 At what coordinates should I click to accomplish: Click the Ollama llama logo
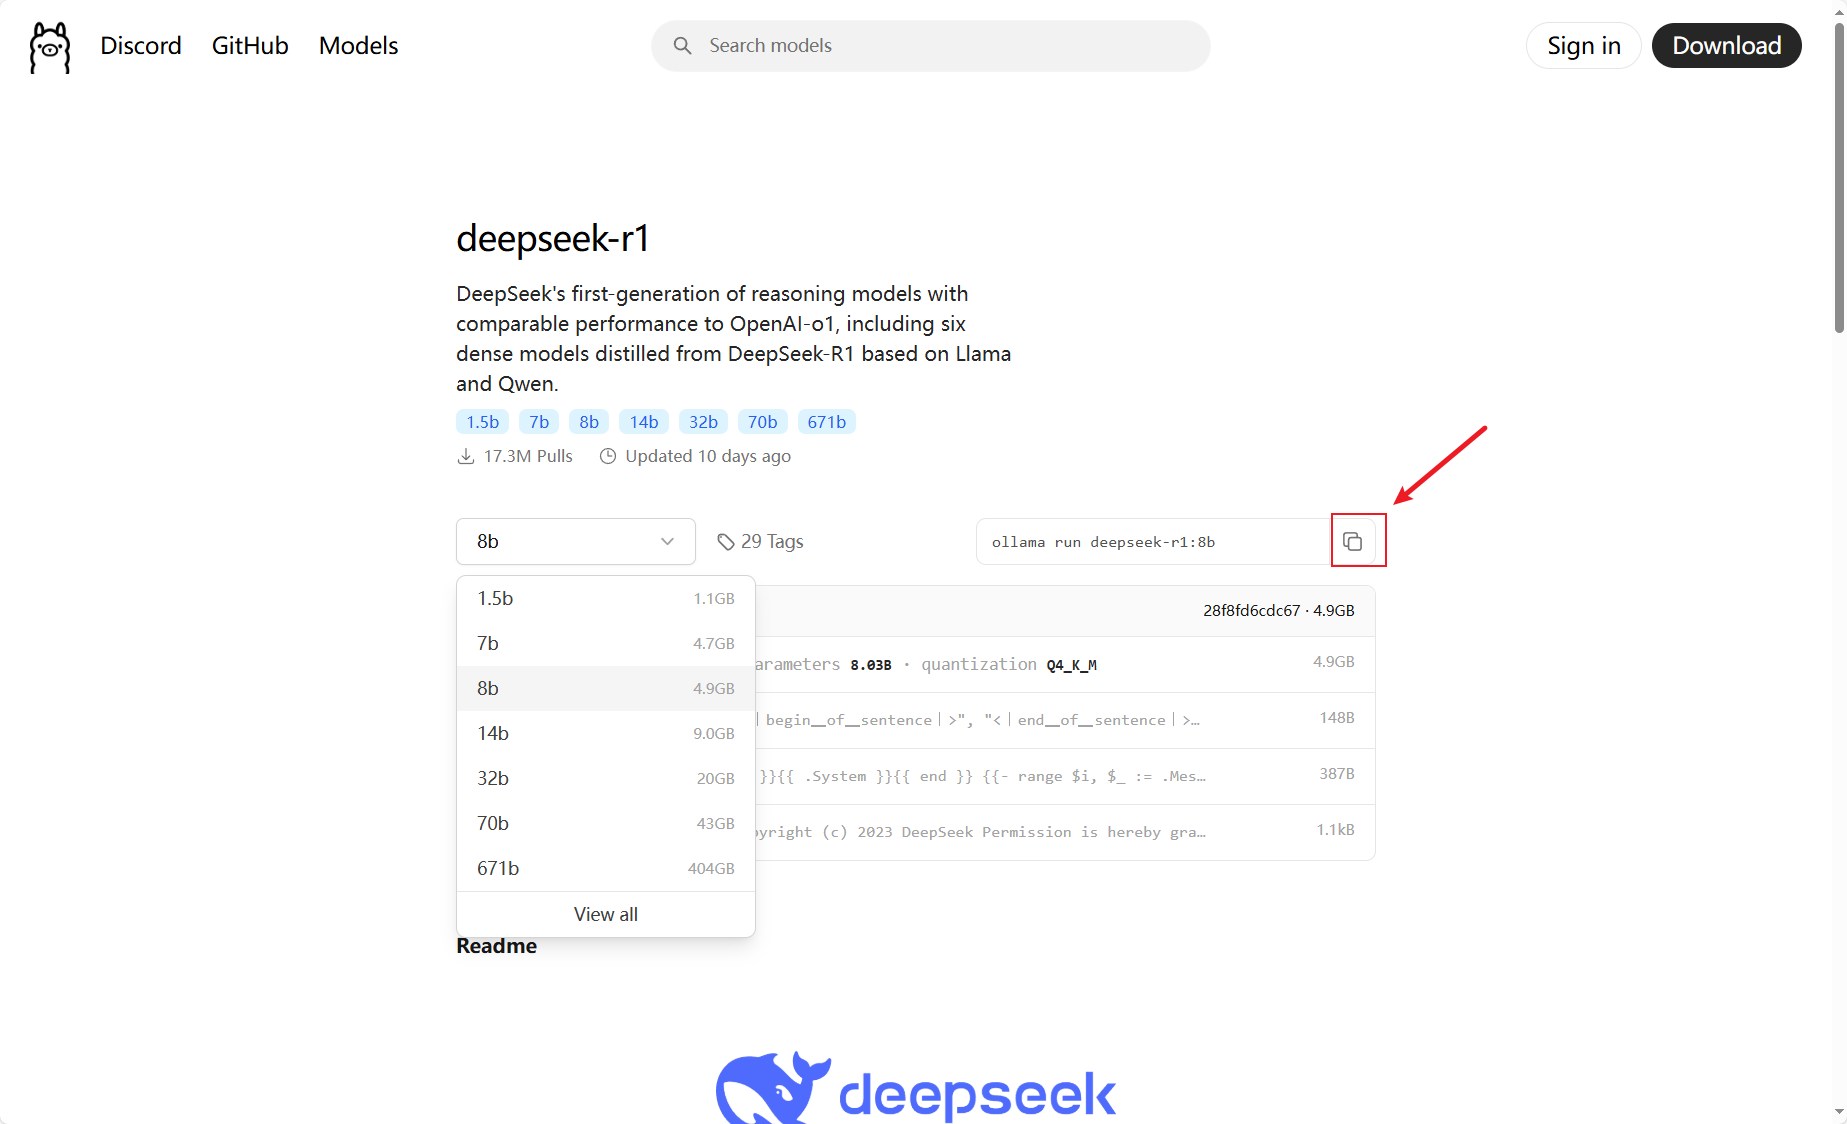[49, 47]
